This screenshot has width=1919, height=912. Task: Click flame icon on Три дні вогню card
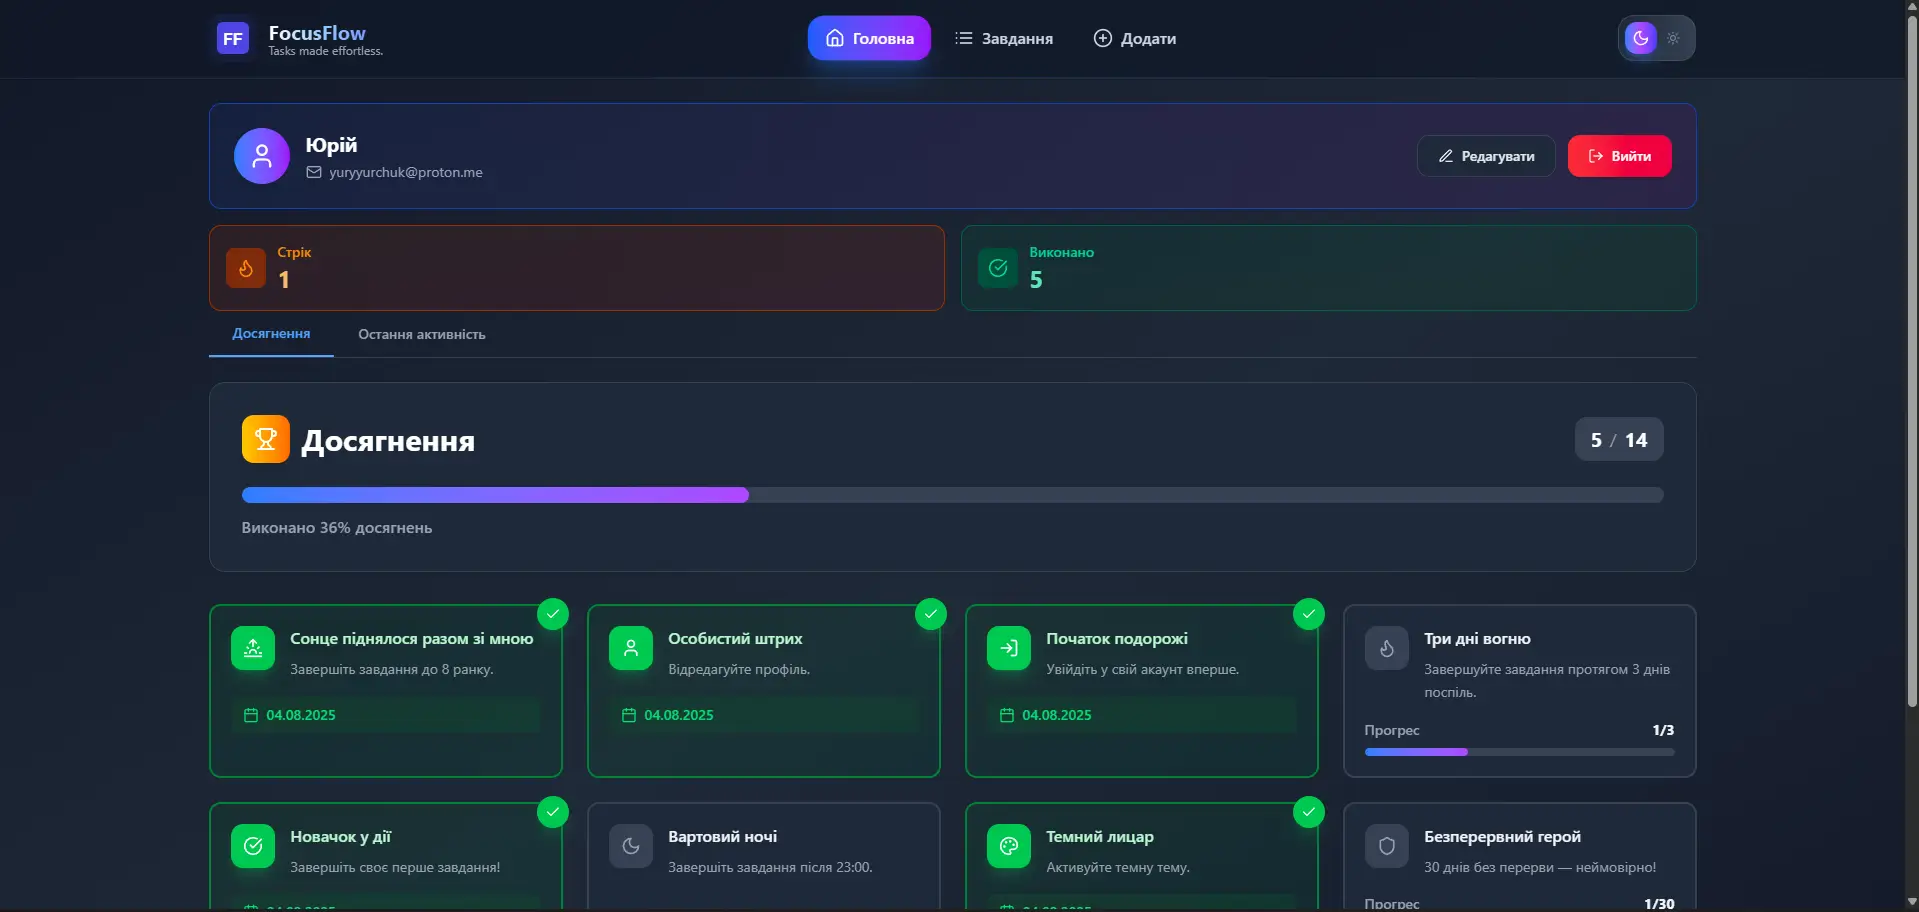[1387, 648]
